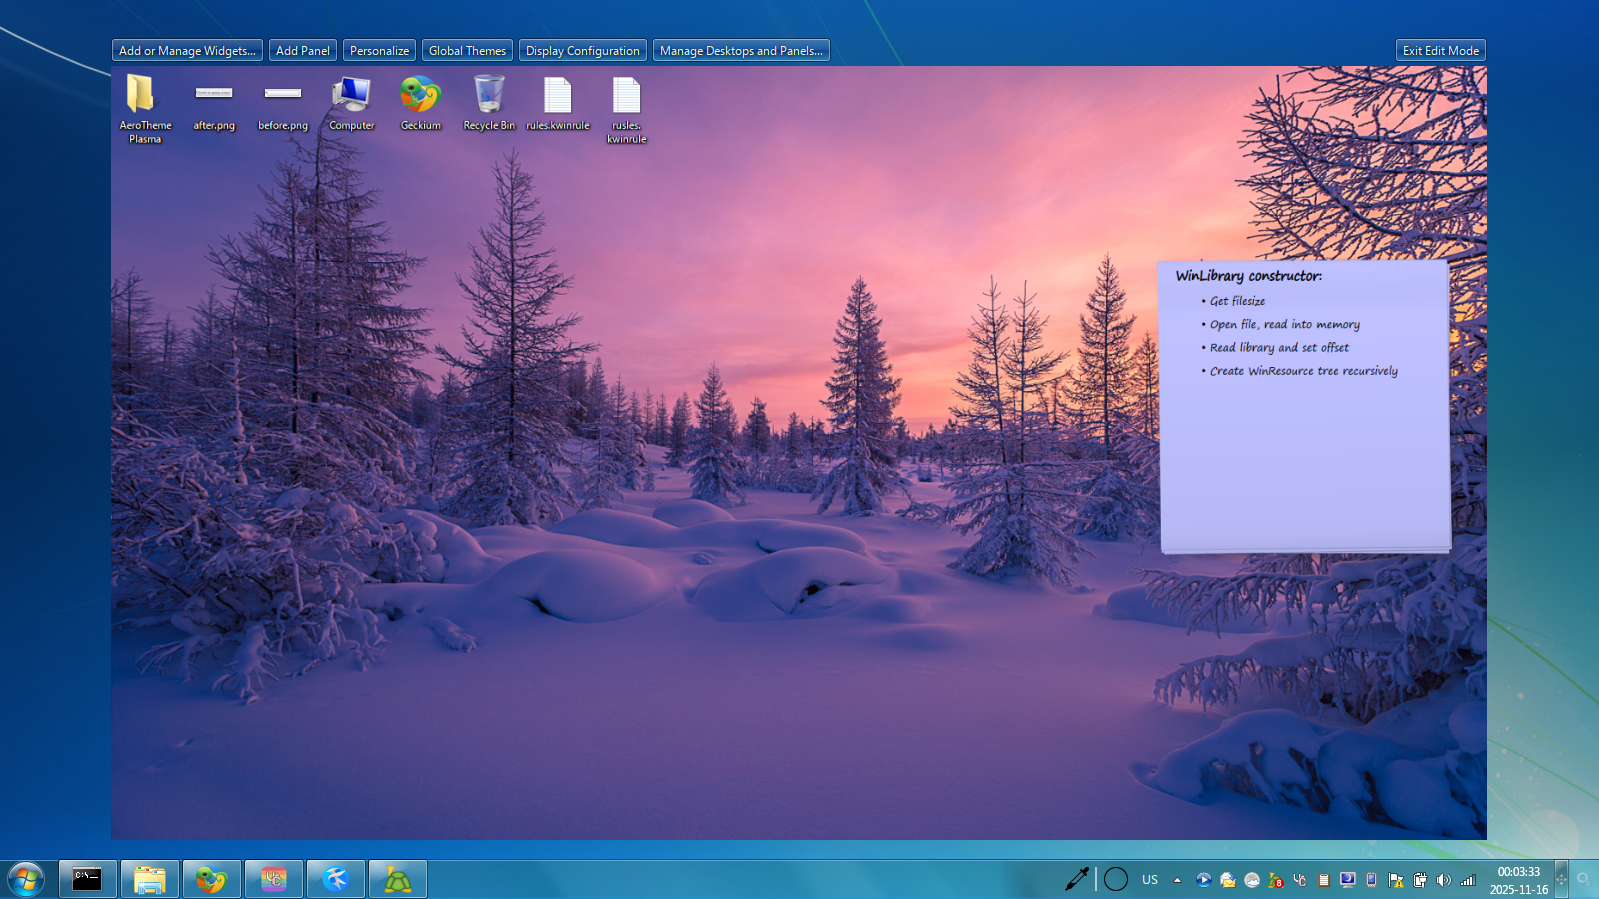Open the Global Themes settings
This screenshot has width=1599, height=899.
[467, 51]
